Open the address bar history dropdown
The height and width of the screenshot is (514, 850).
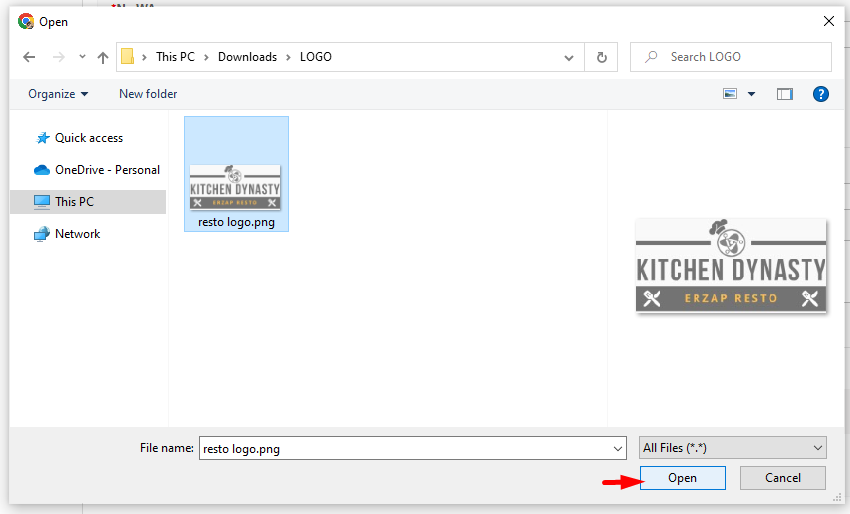point(569,57)
